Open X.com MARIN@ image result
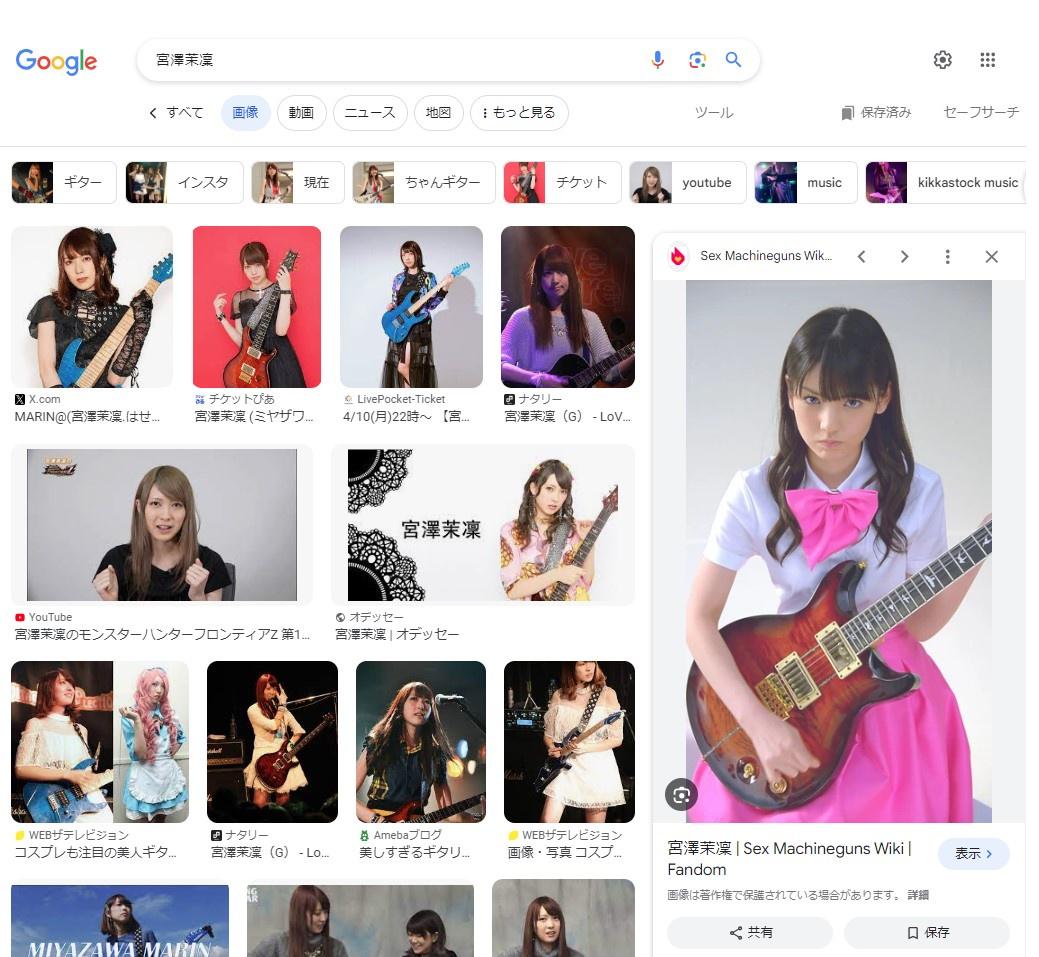Viewport: 1039px width, 957px height. click(92, 307)
